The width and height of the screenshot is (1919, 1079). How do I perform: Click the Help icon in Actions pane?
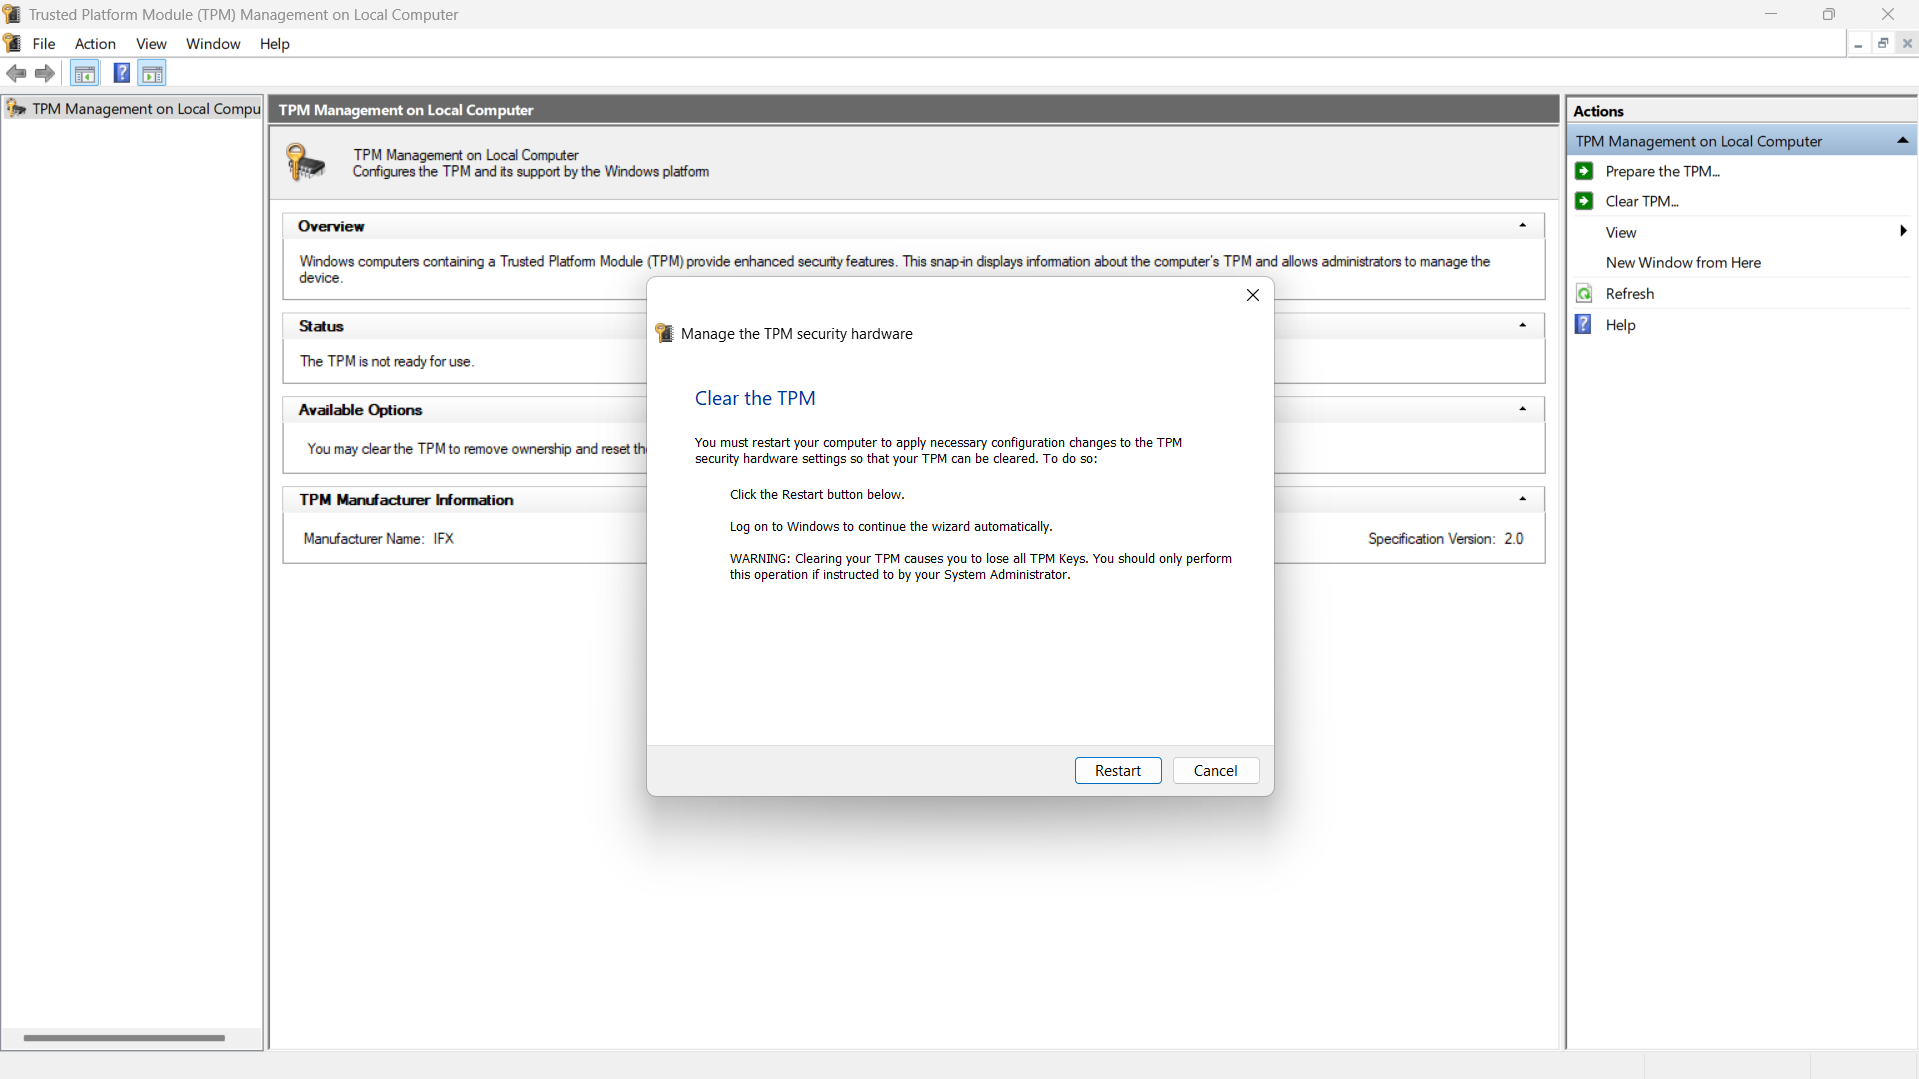coord(1584,324)
